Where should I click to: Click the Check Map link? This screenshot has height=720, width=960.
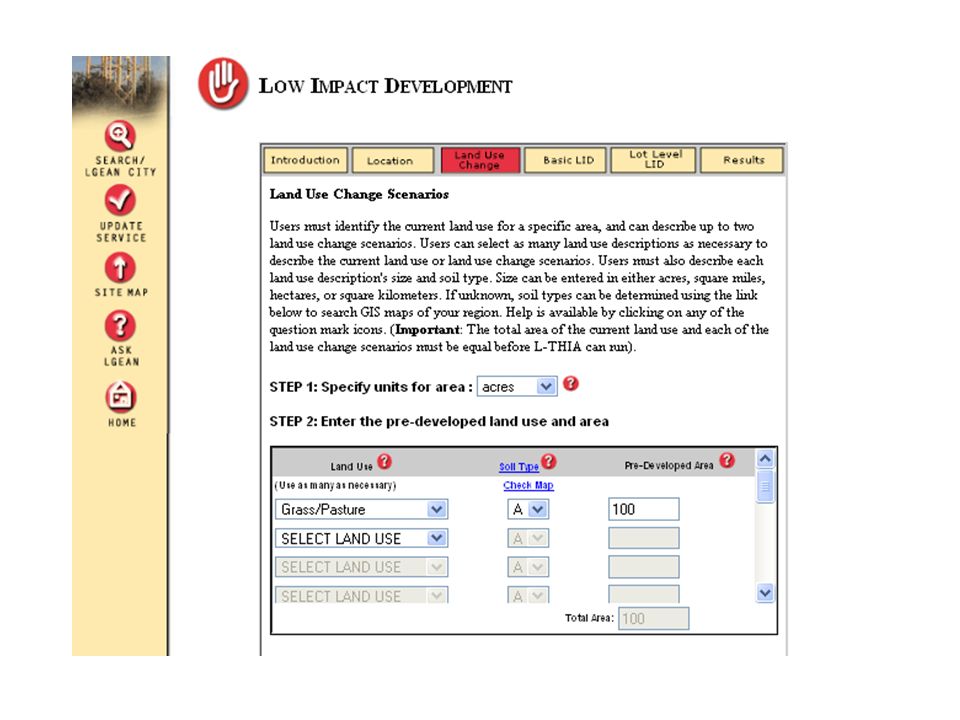[x=528, y=486]
